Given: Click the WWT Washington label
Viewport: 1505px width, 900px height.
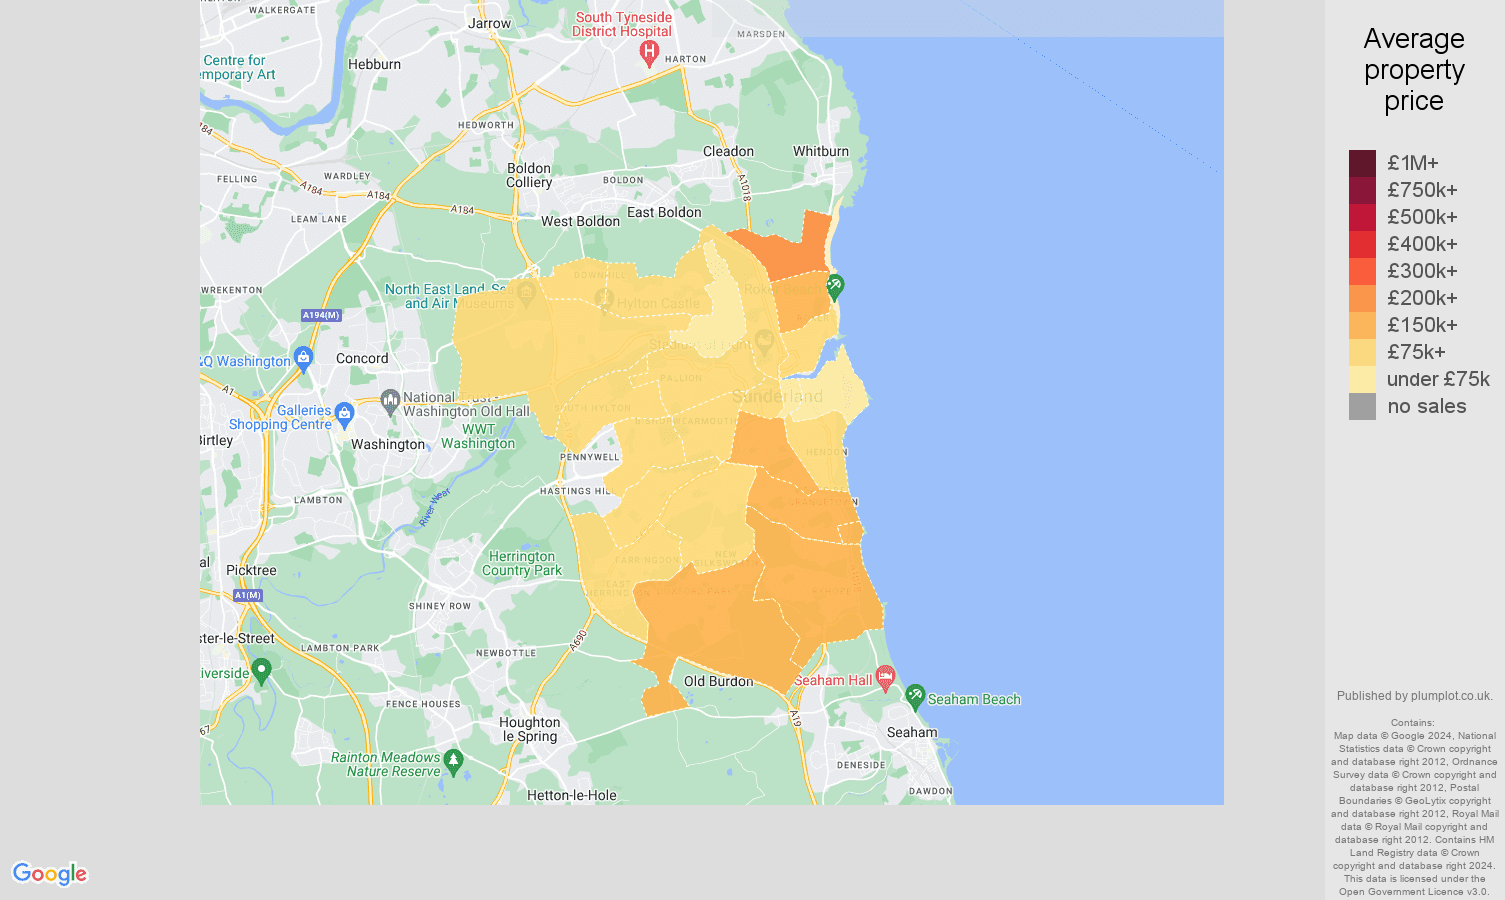Looking at the screenshot, I should click(x=478, y=436).
